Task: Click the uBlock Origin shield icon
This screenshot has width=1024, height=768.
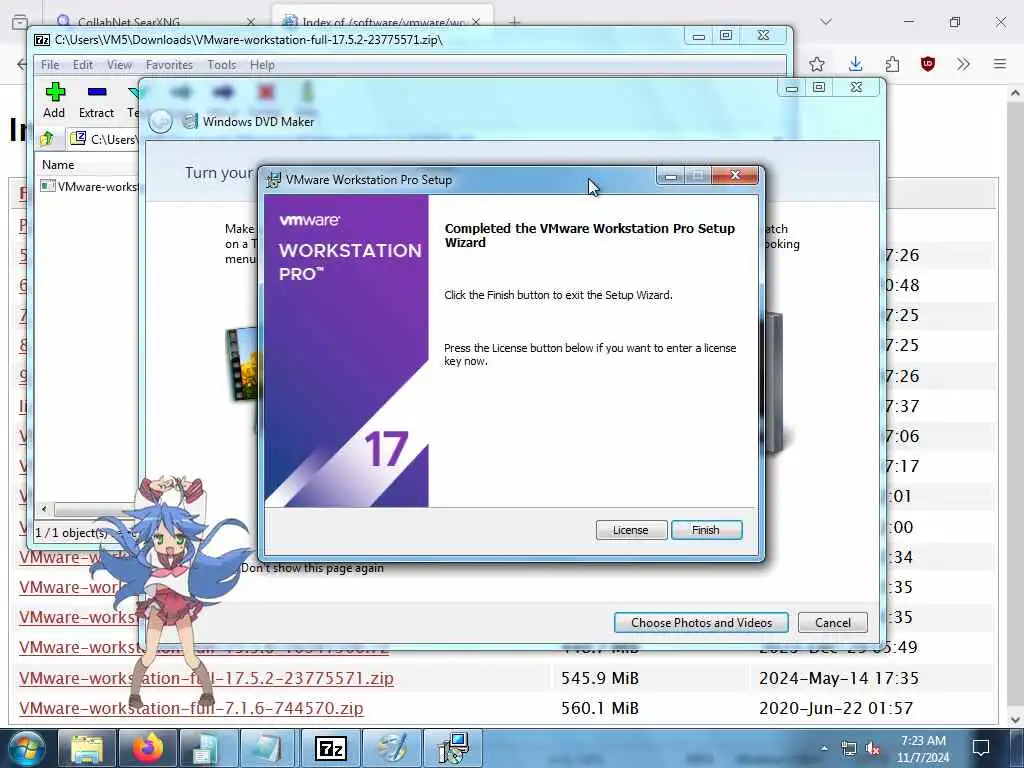Action: pos(927,64)
